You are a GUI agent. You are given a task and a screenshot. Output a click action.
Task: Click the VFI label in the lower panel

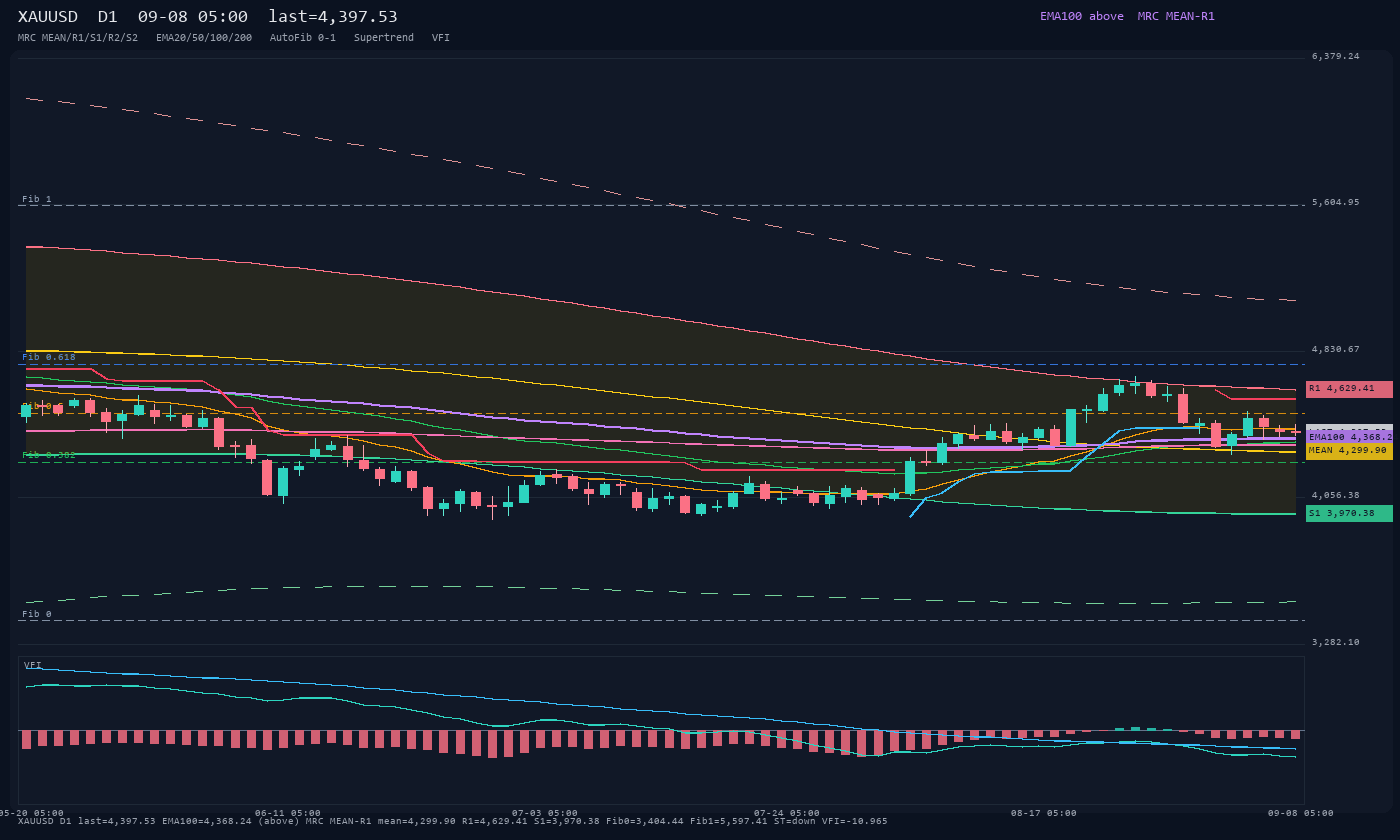(x=33, y=665)
